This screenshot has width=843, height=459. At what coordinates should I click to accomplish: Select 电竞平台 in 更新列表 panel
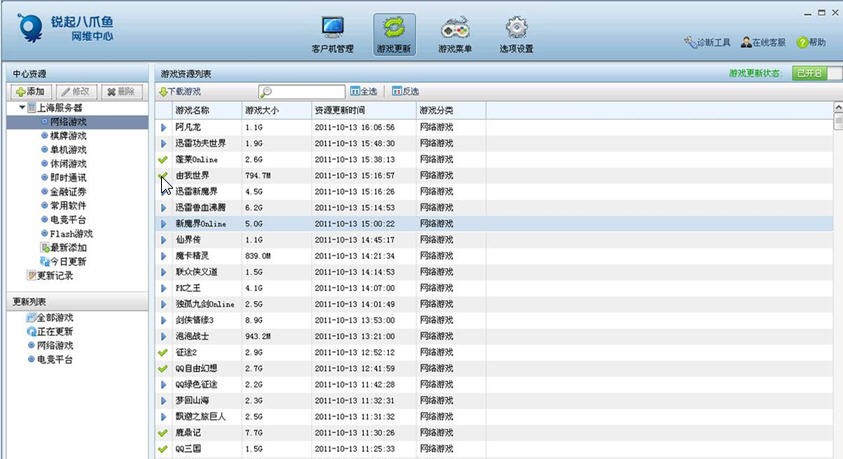54,360
